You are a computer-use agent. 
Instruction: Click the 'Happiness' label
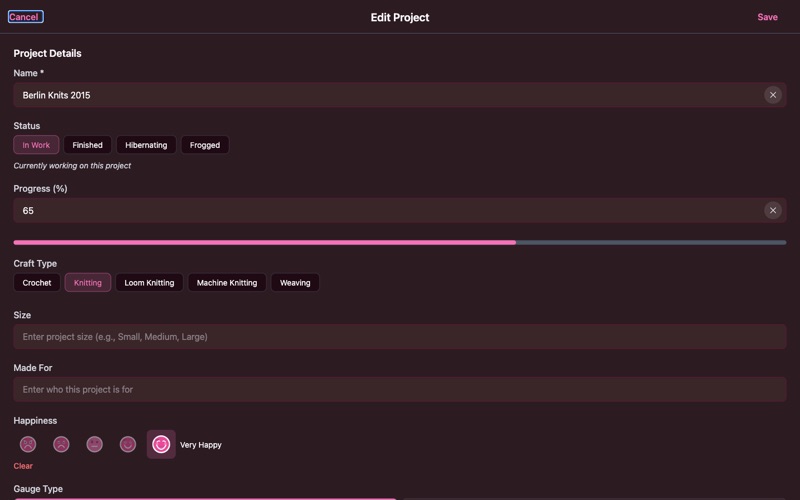[35, 420]
